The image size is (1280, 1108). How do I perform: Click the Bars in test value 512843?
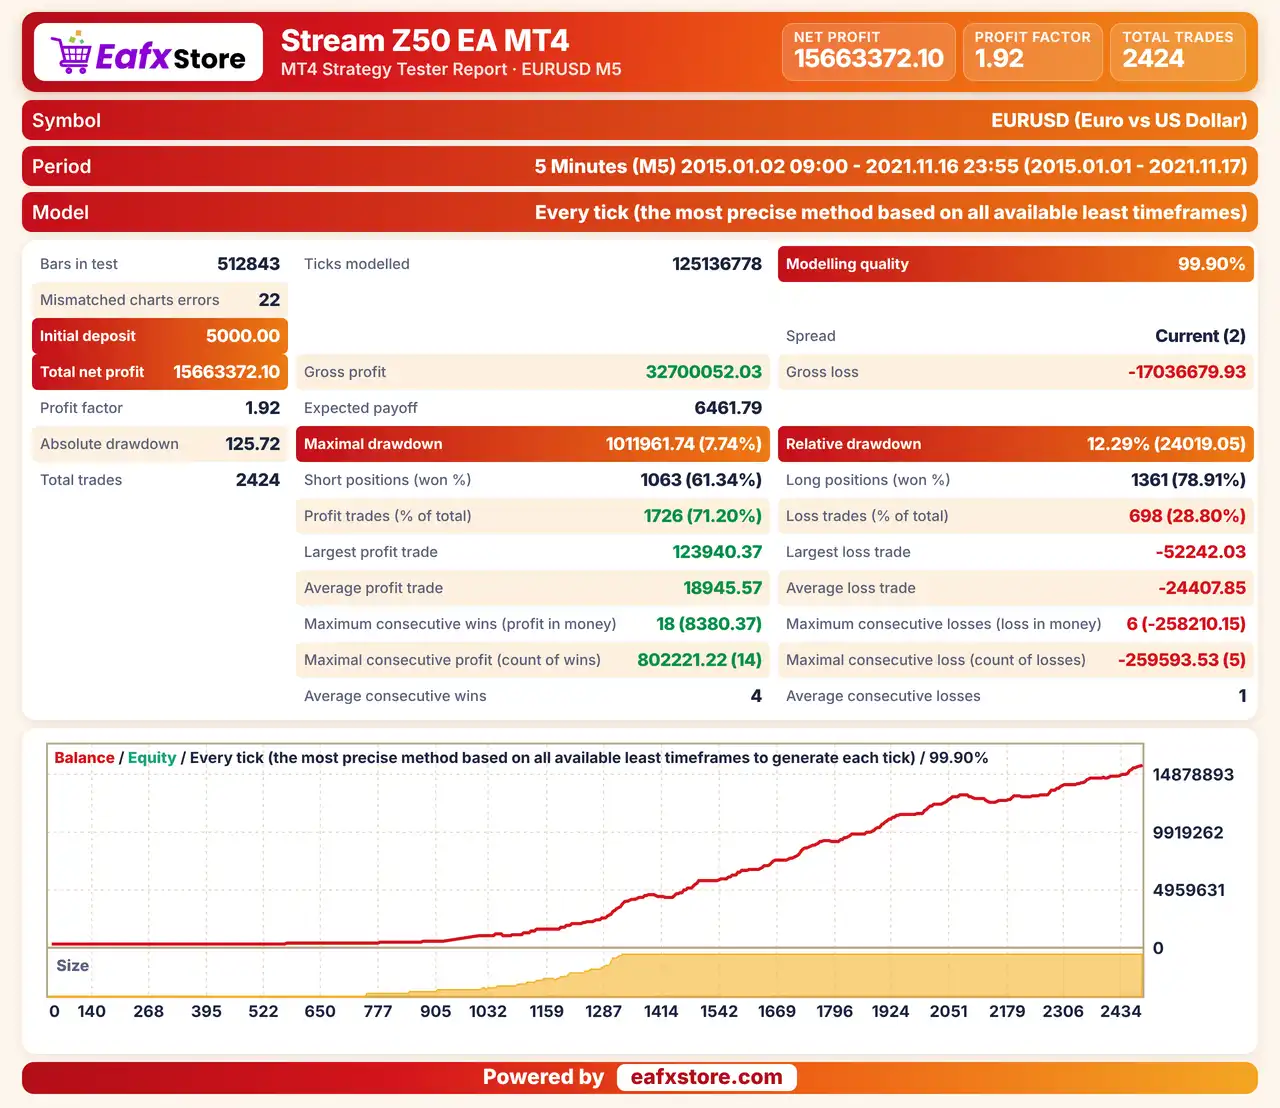coord(248,264)
